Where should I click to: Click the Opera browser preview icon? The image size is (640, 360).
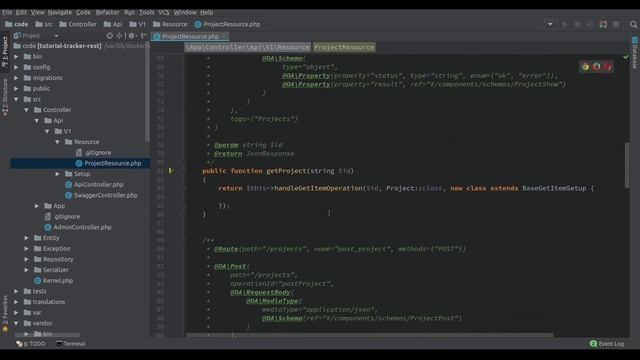[x=608, y=67]
